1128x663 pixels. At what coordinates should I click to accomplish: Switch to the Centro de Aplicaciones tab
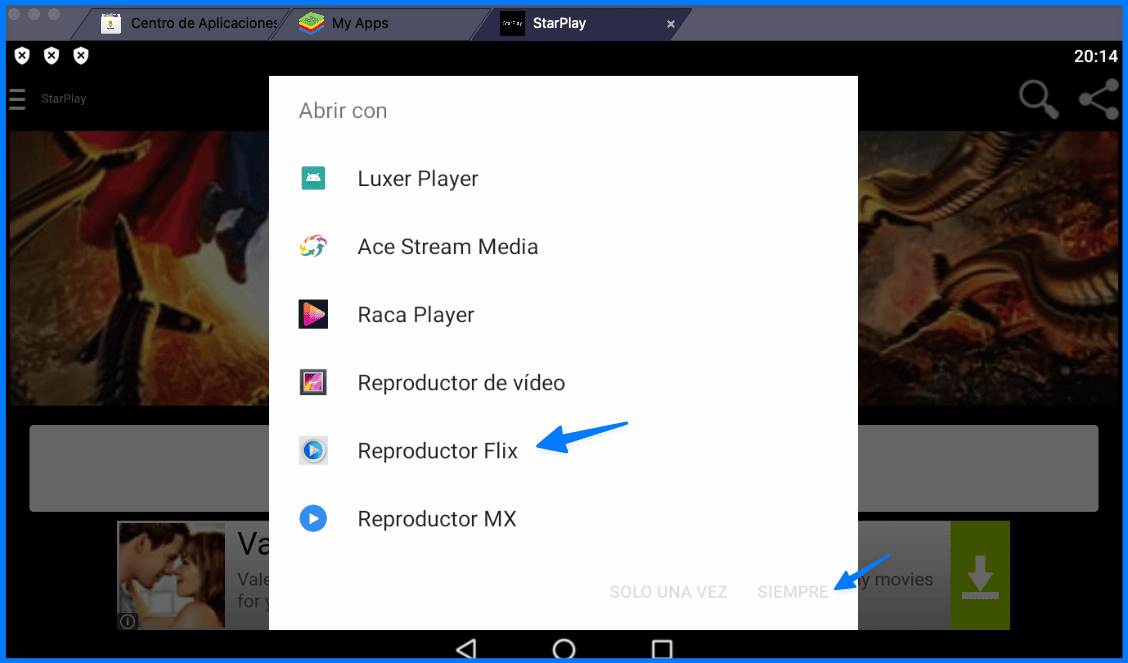(x=186, y=22)
